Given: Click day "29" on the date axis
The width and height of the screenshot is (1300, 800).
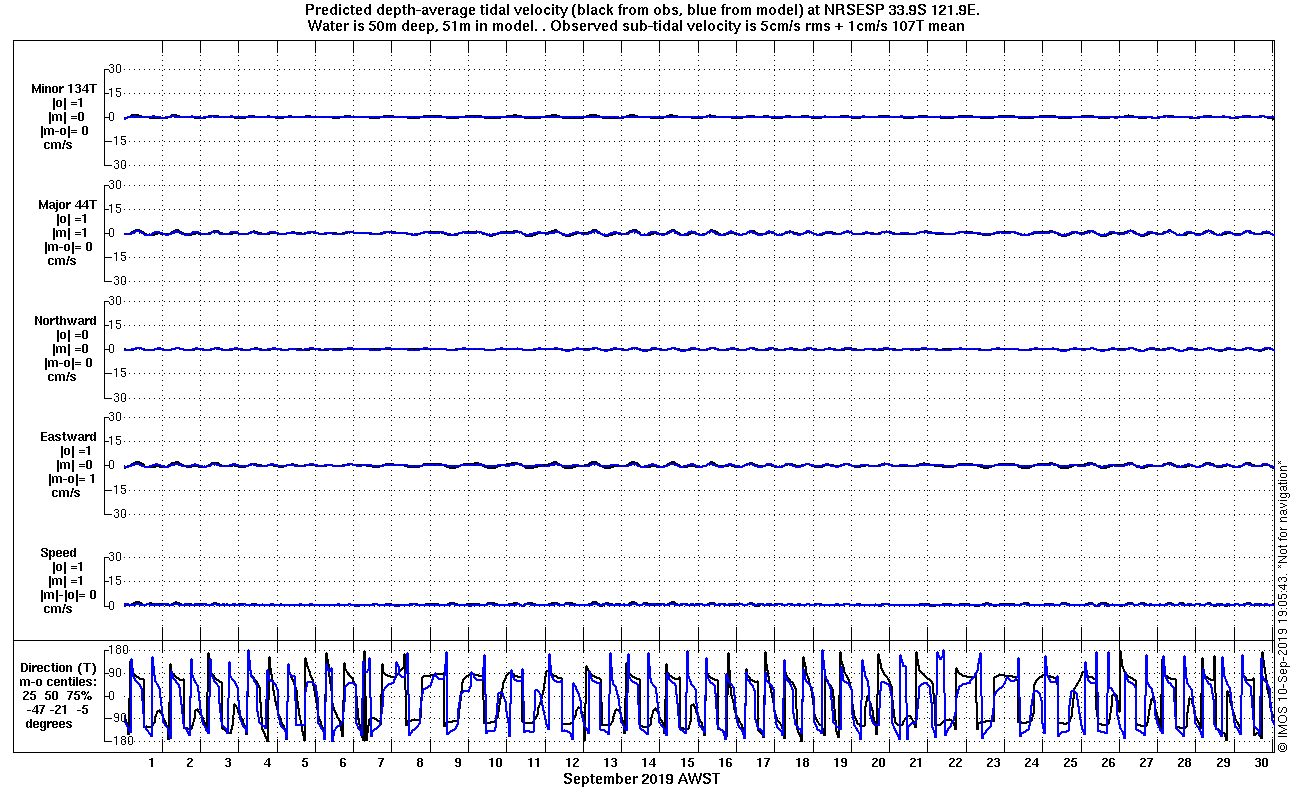Looking at the screenshot, I should (x=1223, y=763).
